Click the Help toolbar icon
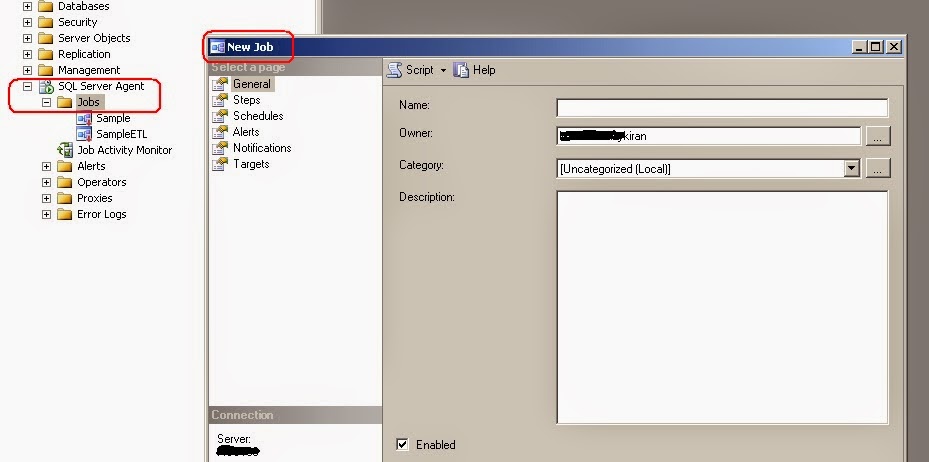 (461, 70)
